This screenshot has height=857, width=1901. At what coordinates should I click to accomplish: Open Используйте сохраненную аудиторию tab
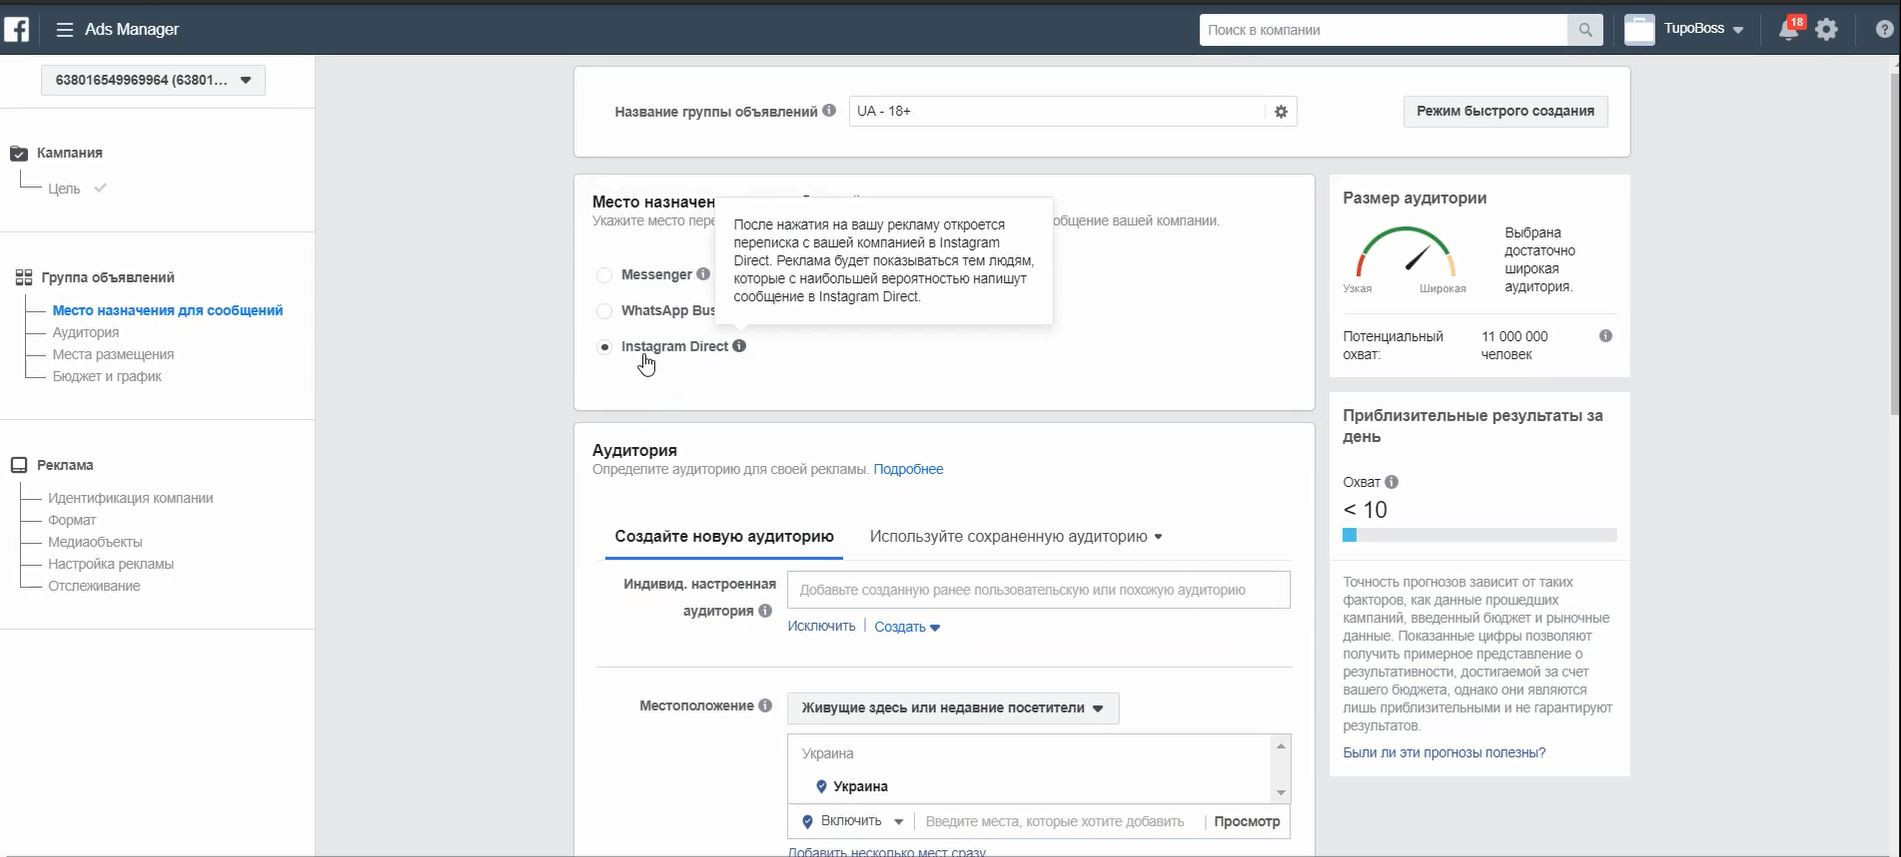[x=1015, y=537]
